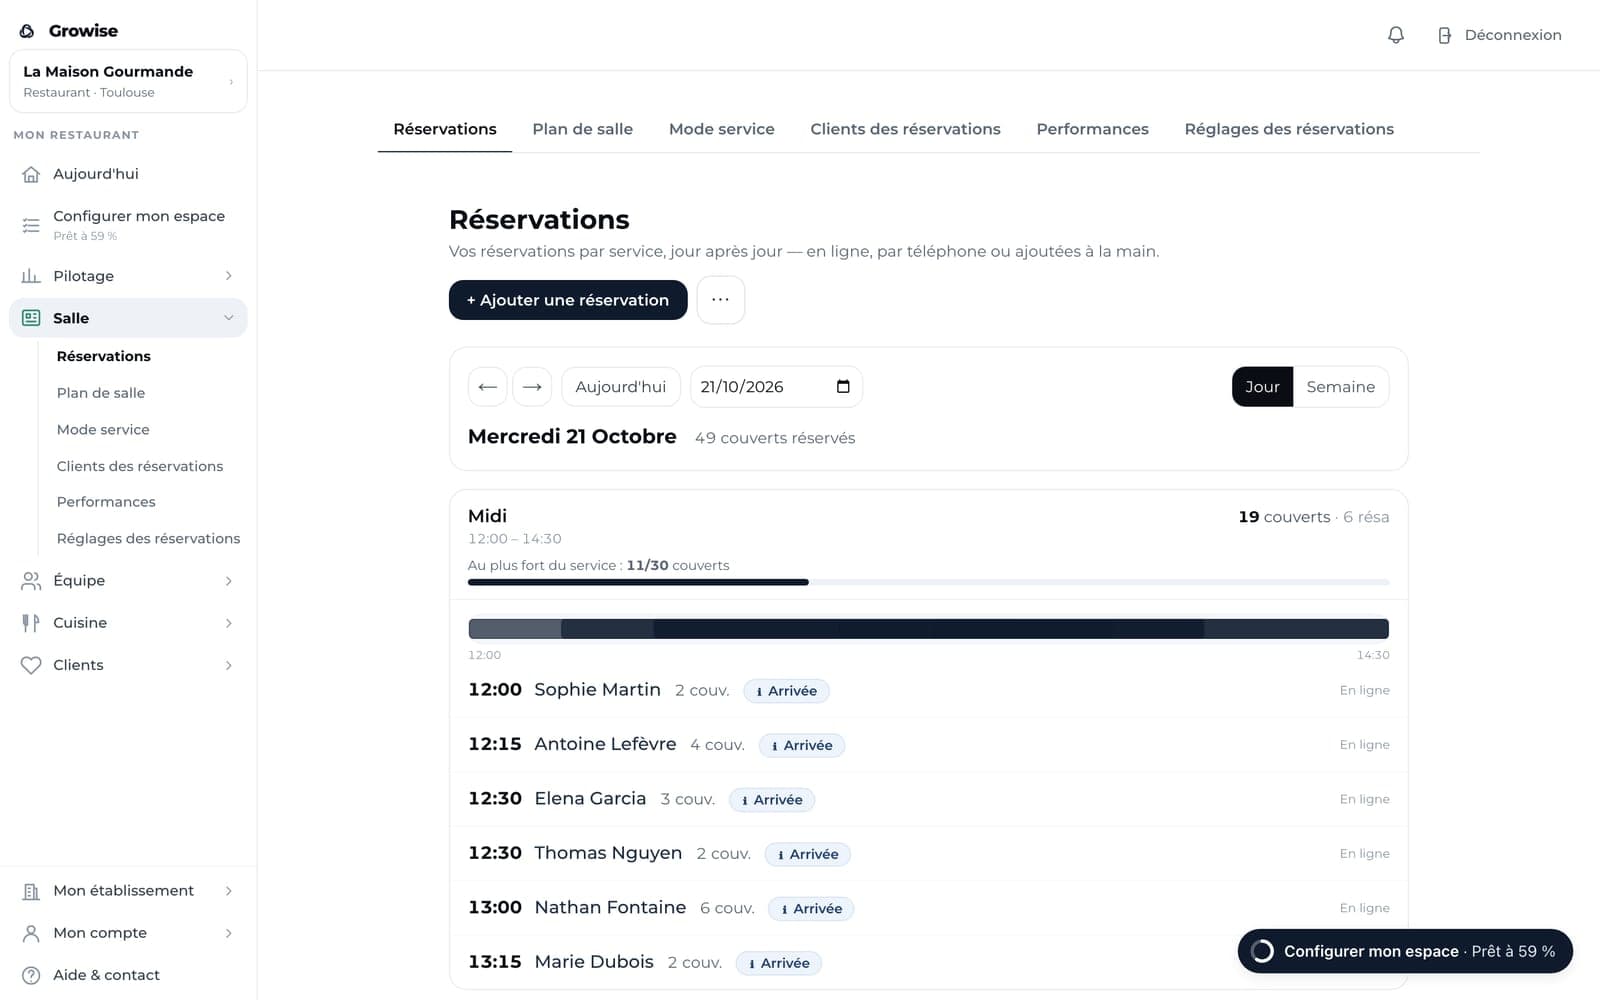Click the notification bell icon
The height and width of the screenshot is (1000, 1600).
(1396, 35)
